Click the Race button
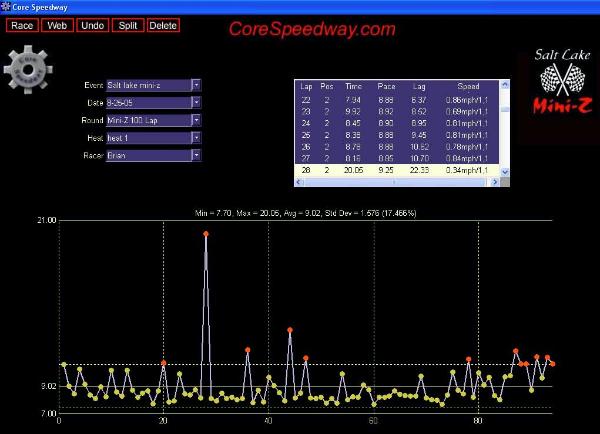 tap(22, 25)
